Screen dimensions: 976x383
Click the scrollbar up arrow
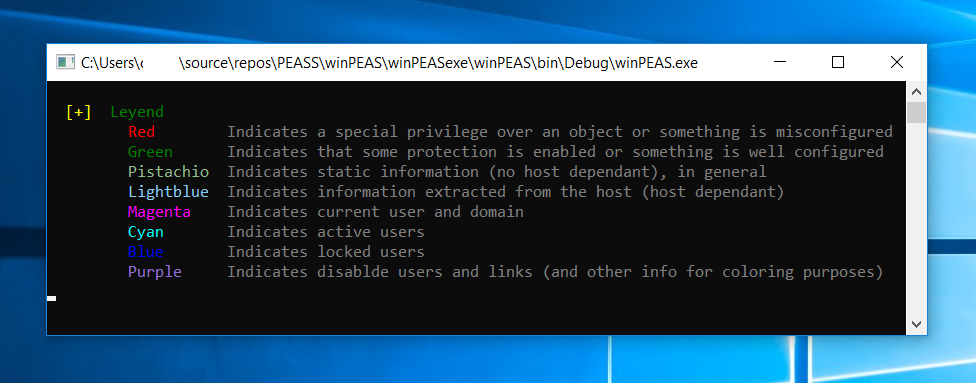(916, 92)
